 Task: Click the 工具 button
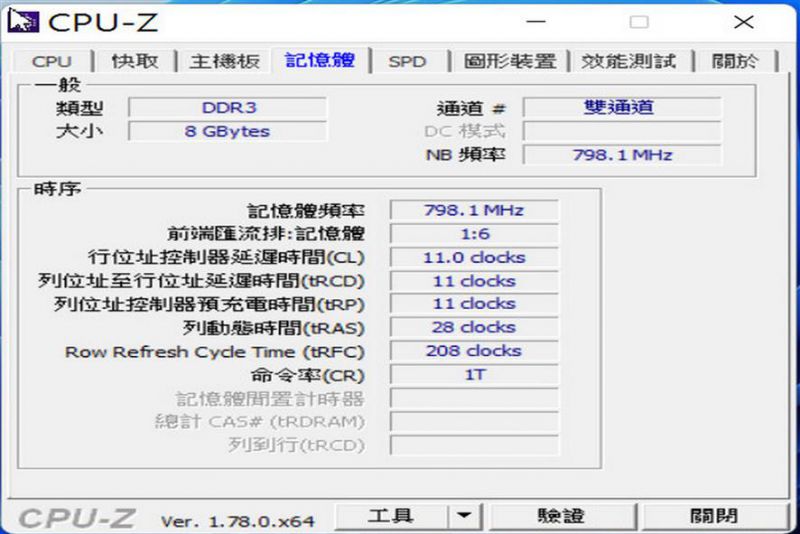coord(391,516)
